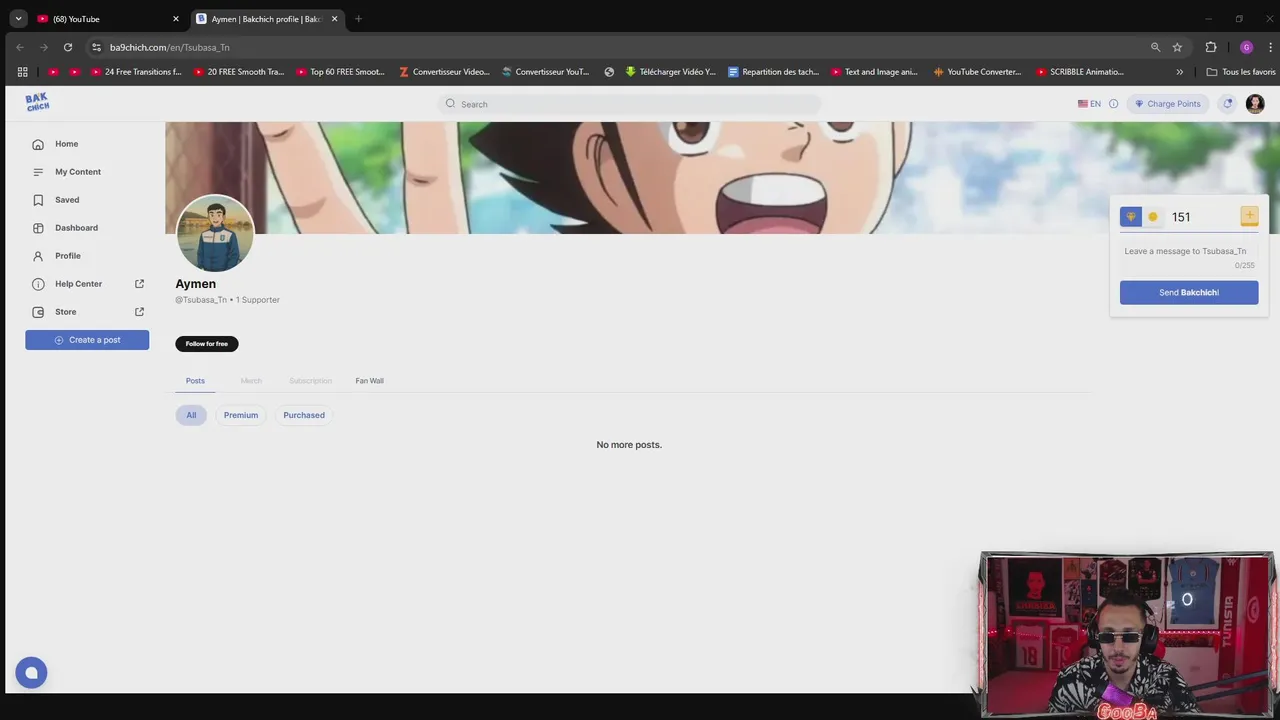1280x720 pixels.
Task: Open the Extensions puzzle icon
Action: pos(1211,47)
